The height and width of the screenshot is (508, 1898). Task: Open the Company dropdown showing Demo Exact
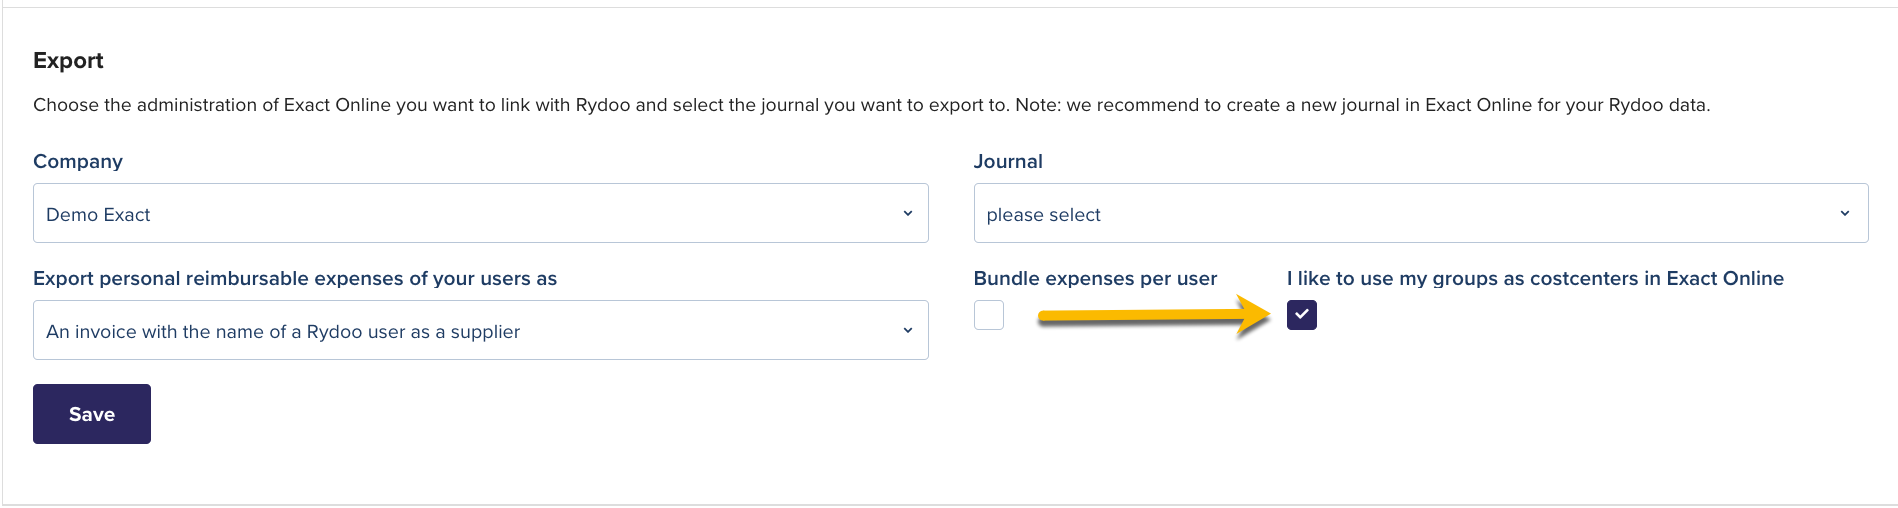pyautogui.click(x=481, y=213)
